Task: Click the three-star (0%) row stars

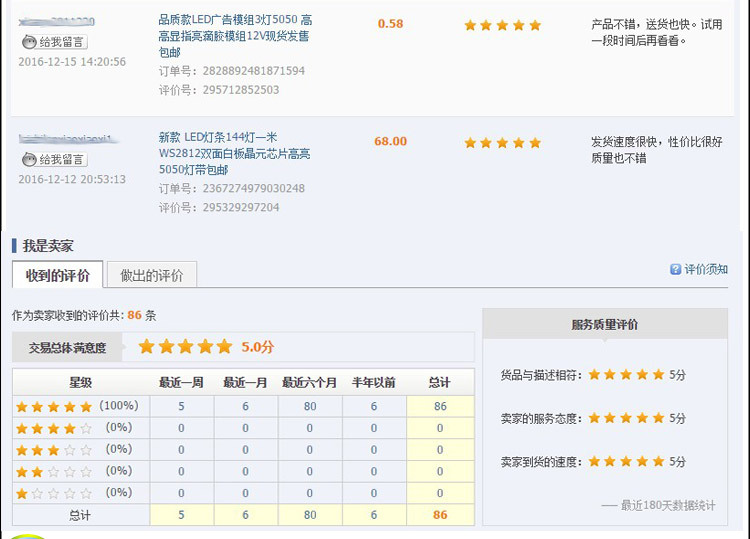Action: [54, 450]
